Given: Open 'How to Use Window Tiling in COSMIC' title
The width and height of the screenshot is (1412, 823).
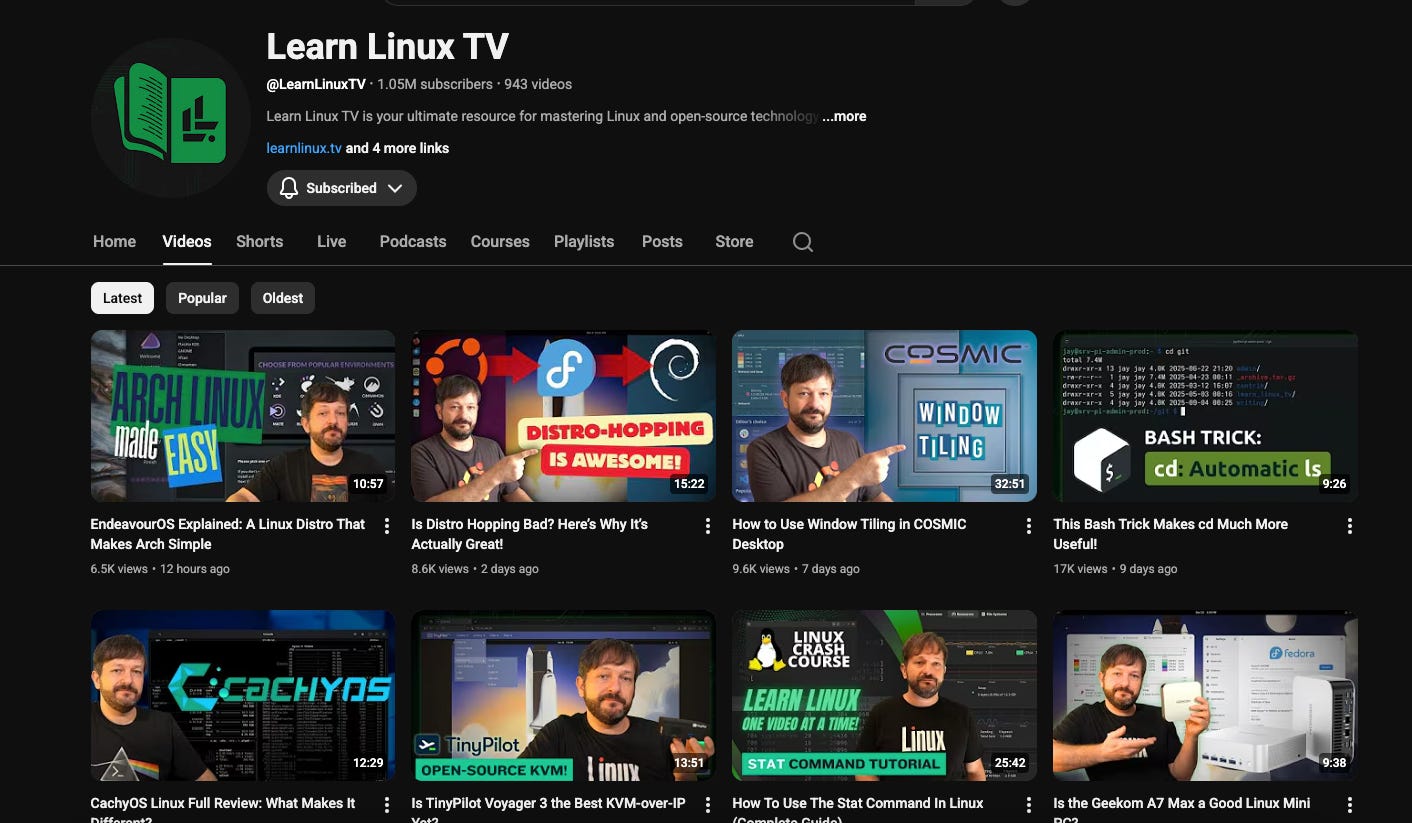Looking at the screenshot, I should tap(849, 534).
